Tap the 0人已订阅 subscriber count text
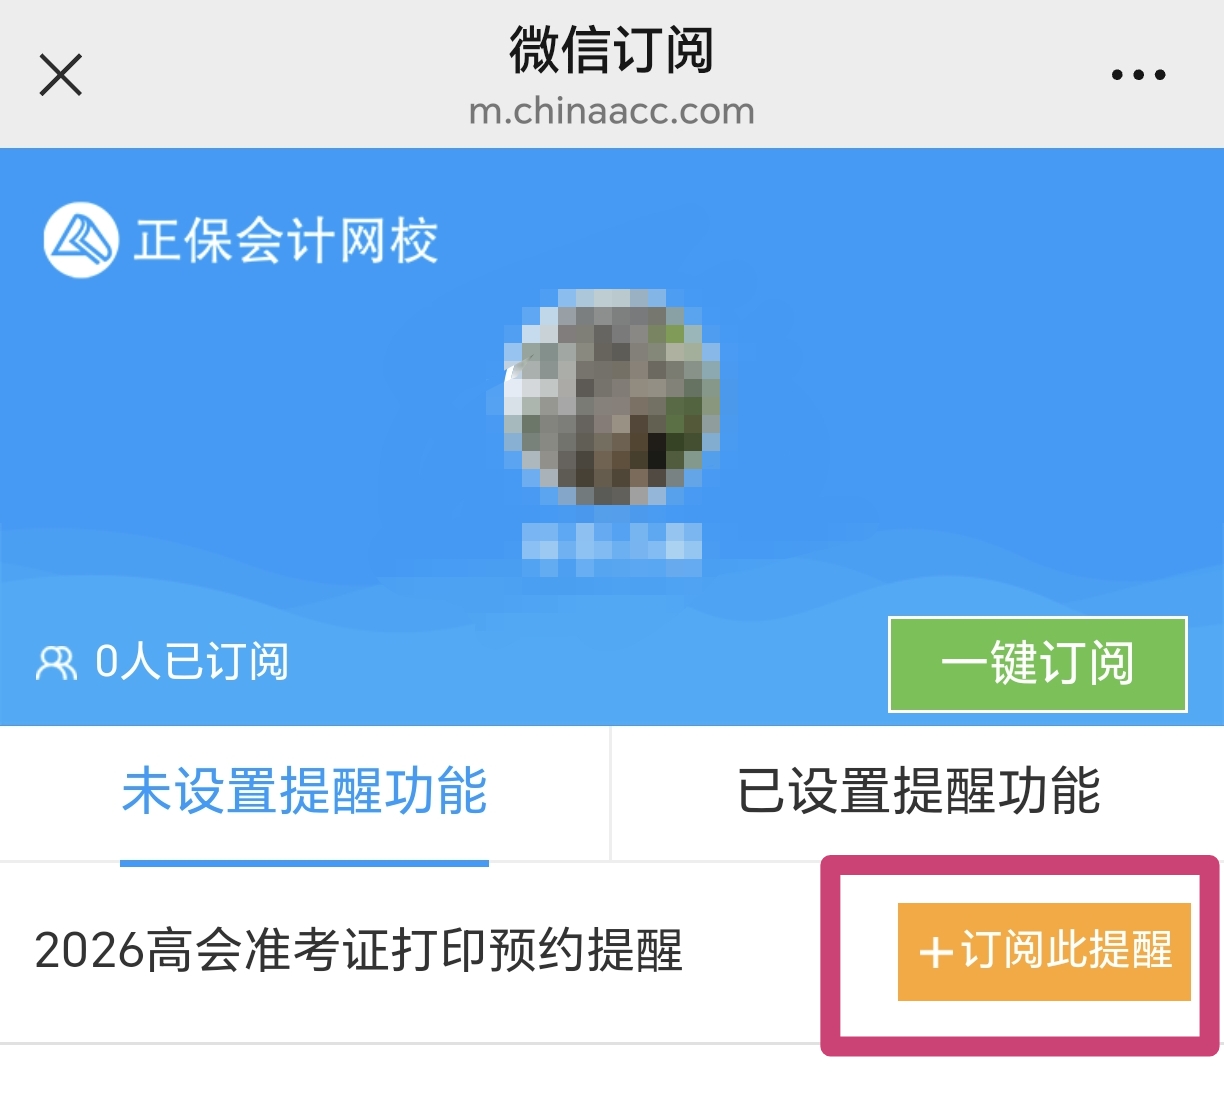The height and width of the screenshot is (1096, 1224). [192, 662]
